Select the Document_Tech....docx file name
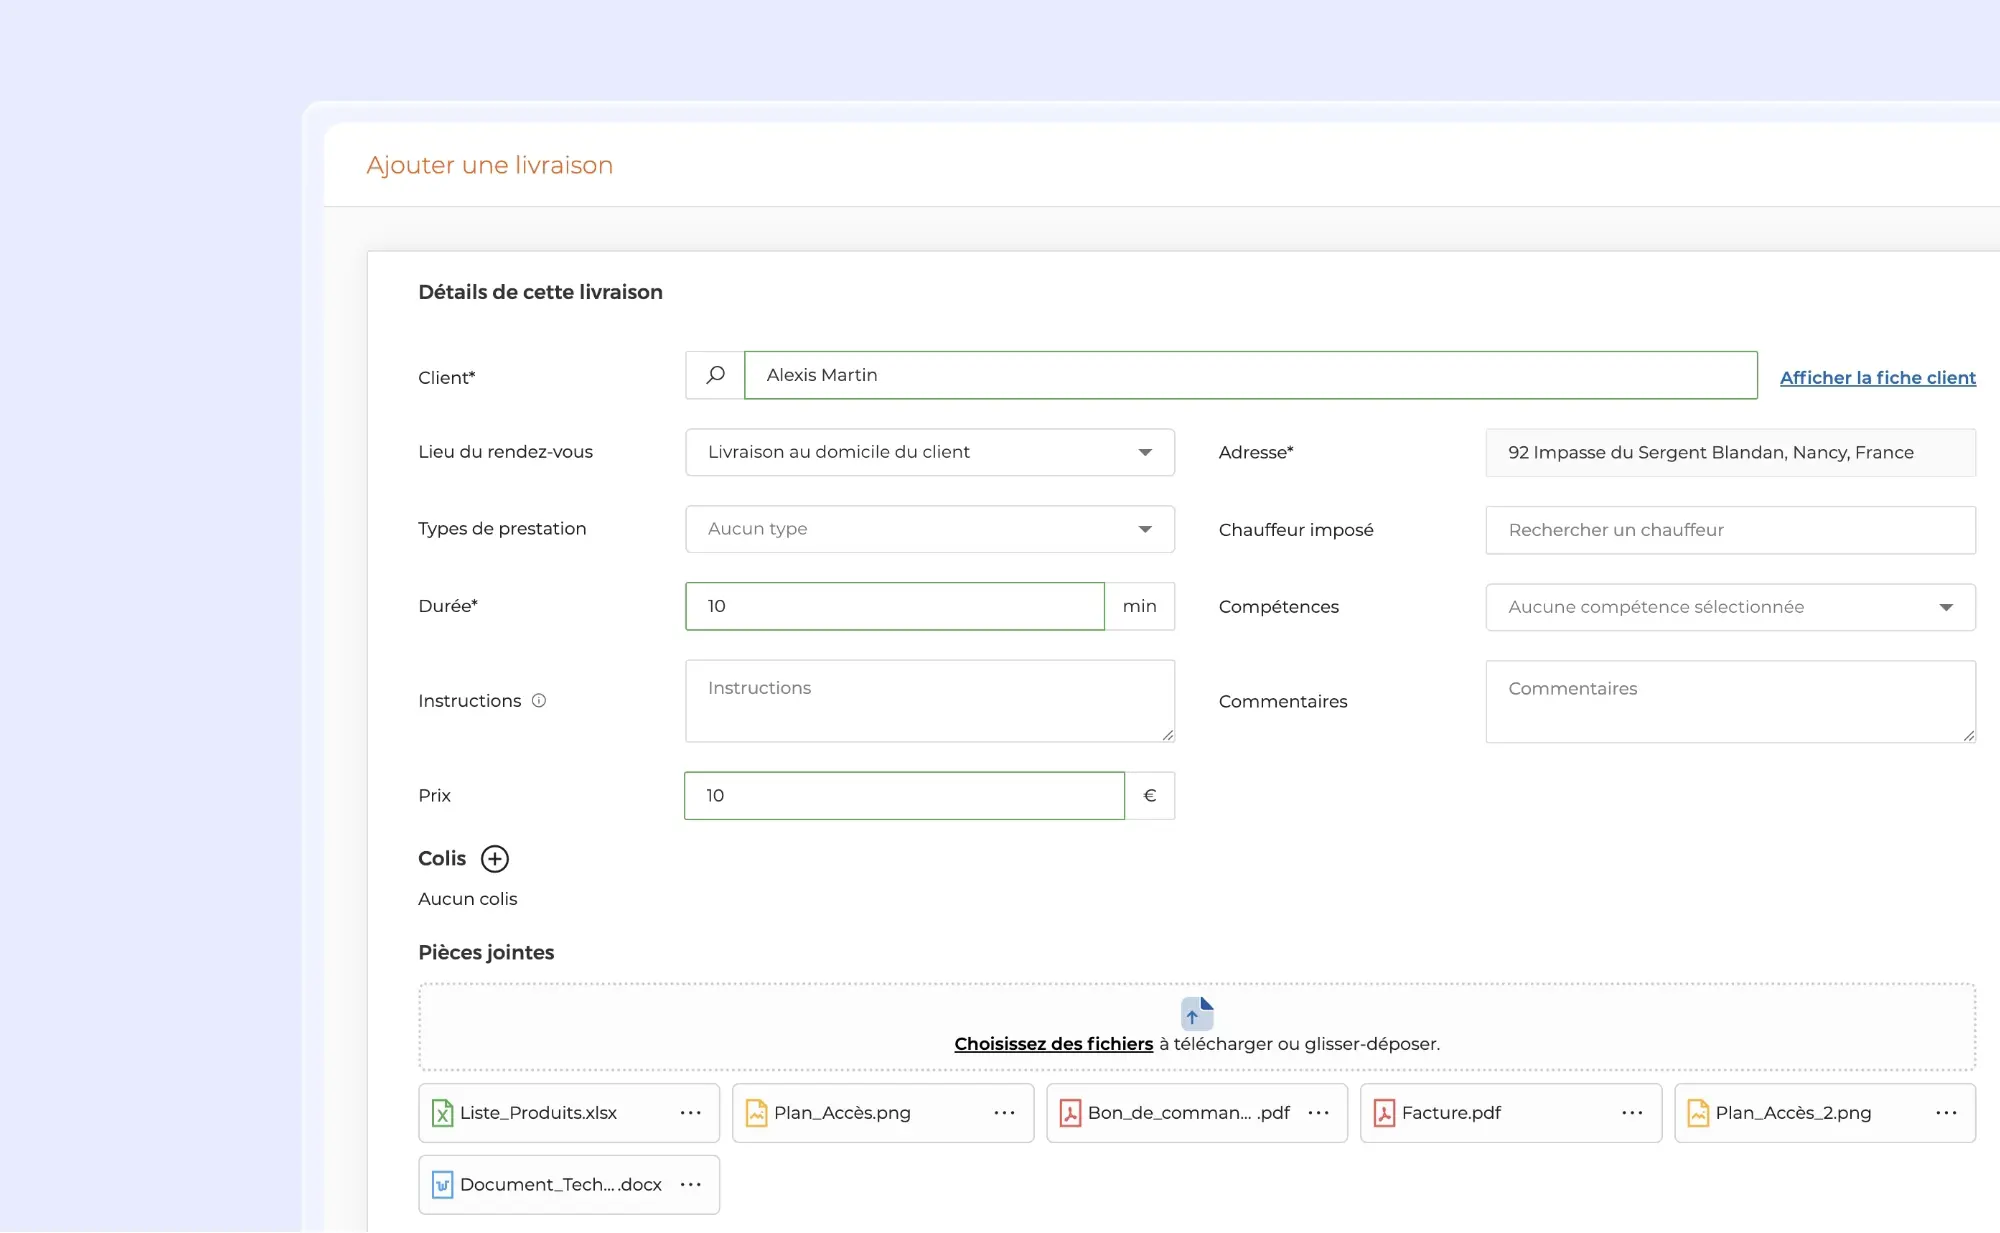This screenshot has height=1233, width=2000. tap(560, 1184)
